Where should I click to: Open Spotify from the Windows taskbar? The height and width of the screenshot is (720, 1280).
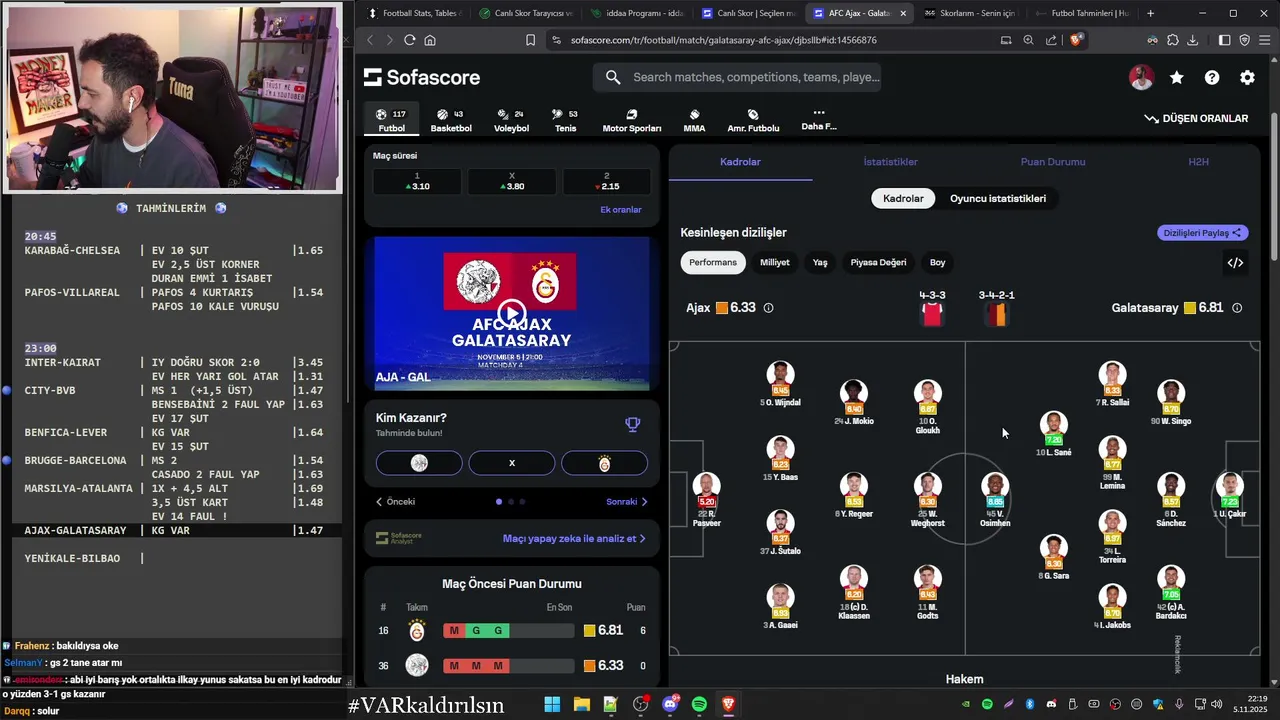pos(699,704)
